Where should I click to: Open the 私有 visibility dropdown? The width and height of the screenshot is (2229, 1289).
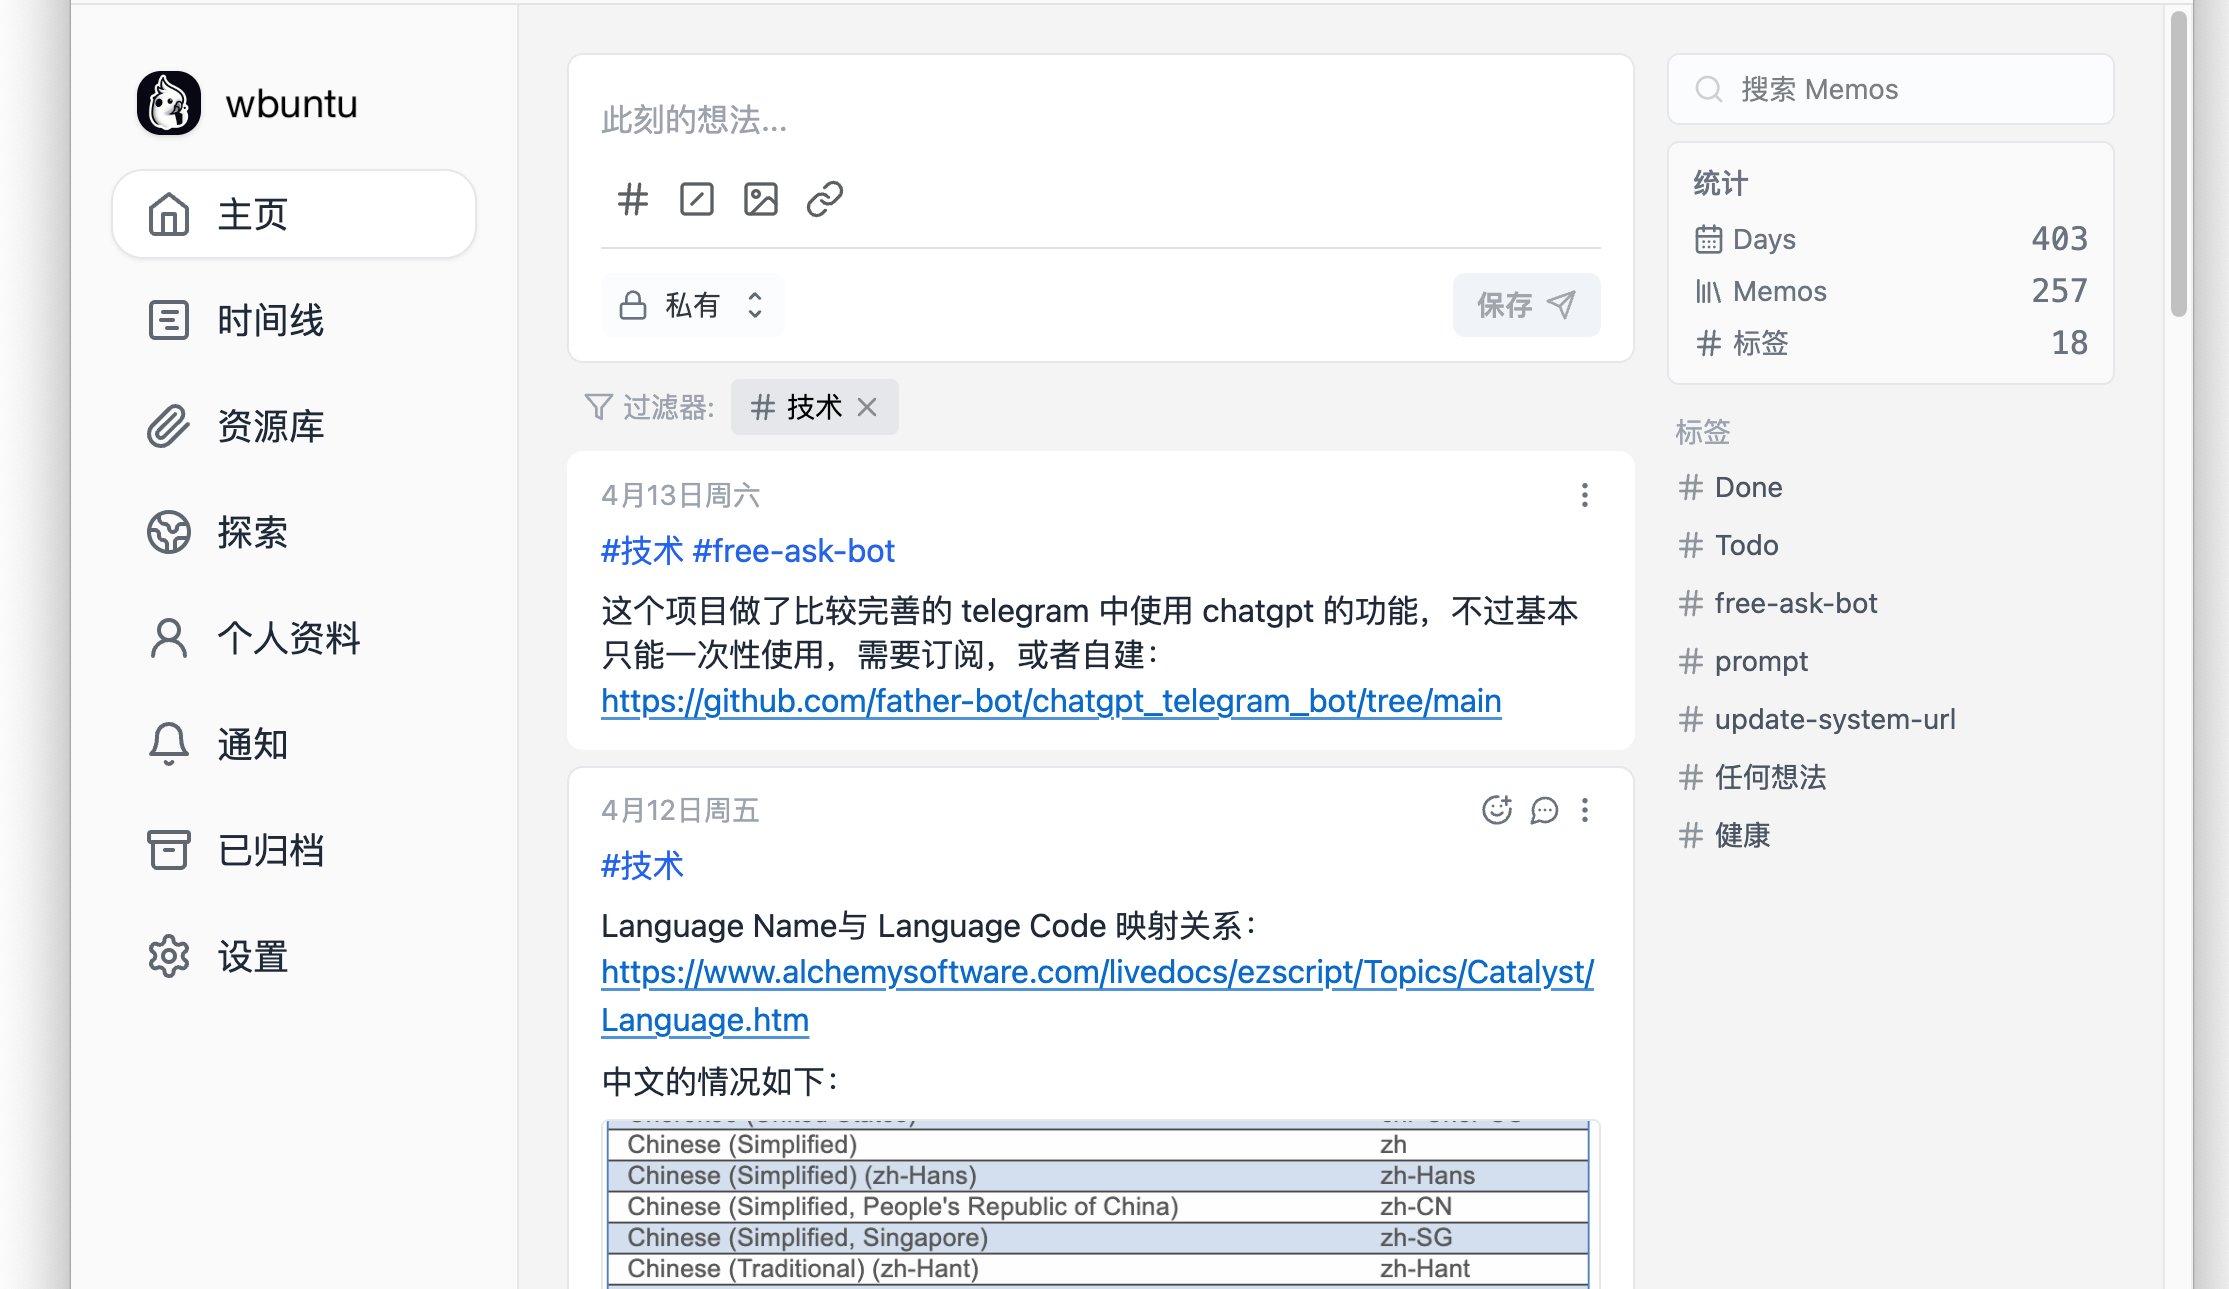[x=692, y=305]
